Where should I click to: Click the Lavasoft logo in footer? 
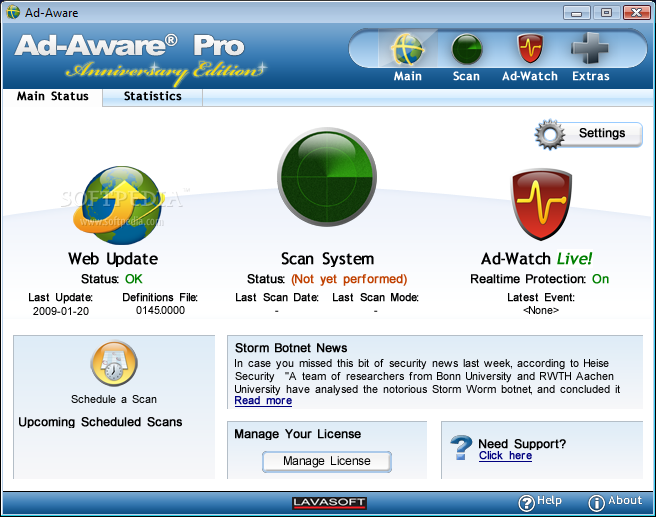click(x=329, y=503)
